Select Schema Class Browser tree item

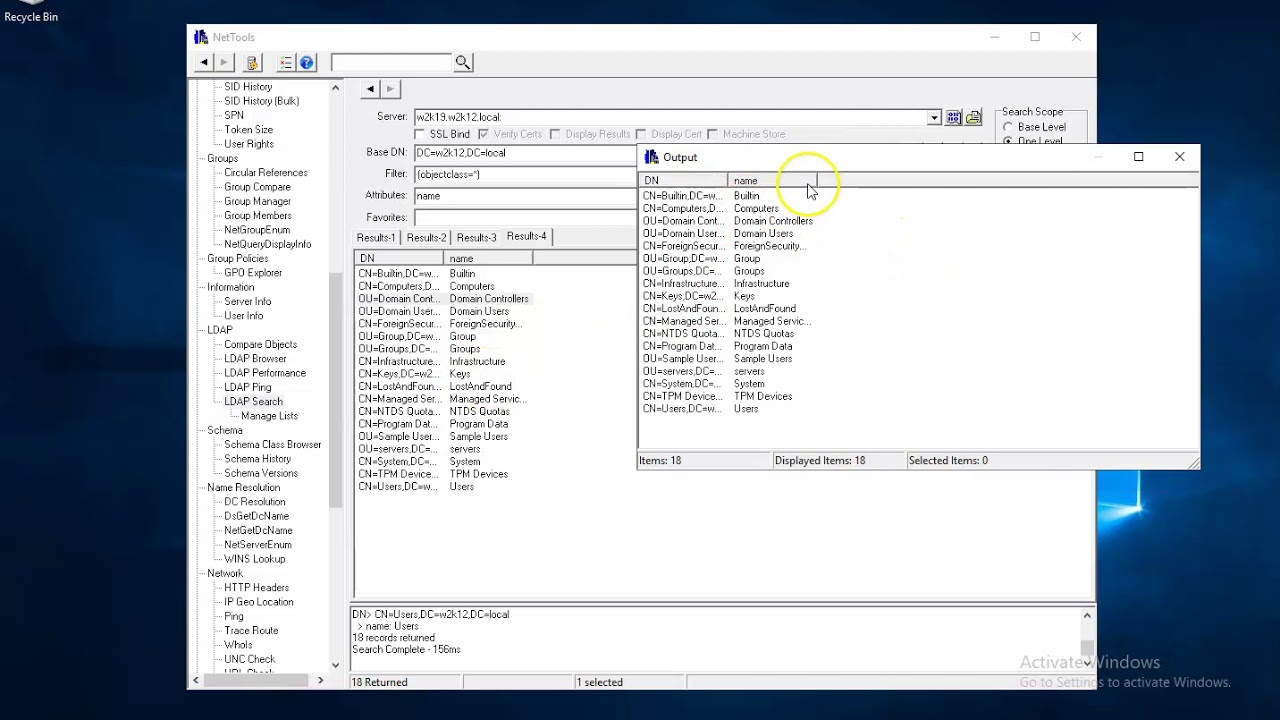coord(272,445)
